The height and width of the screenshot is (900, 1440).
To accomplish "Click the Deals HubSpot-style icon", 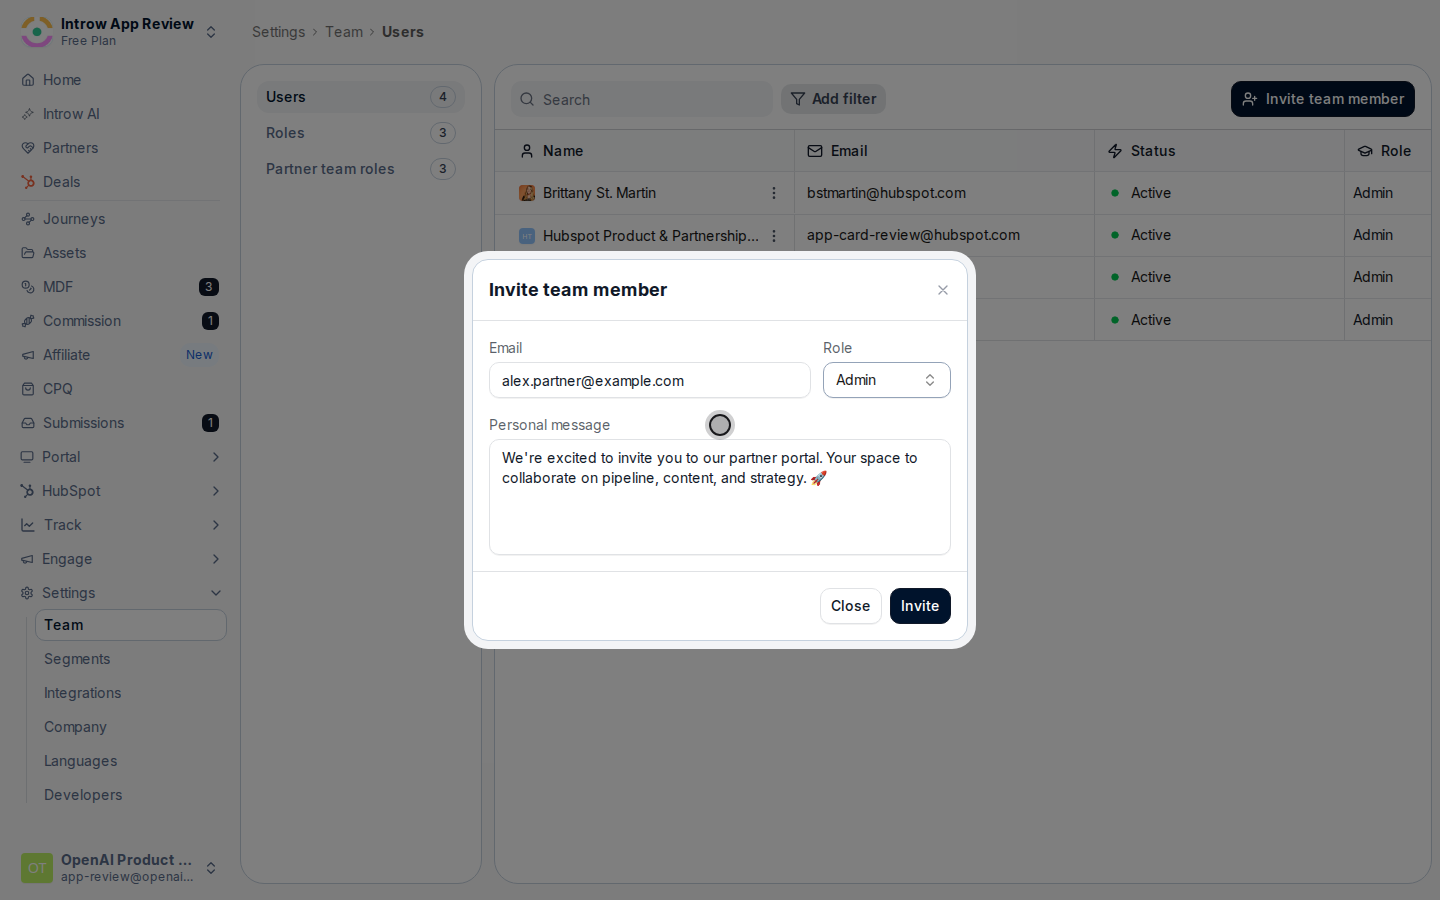I will click(x=28, y=182).
